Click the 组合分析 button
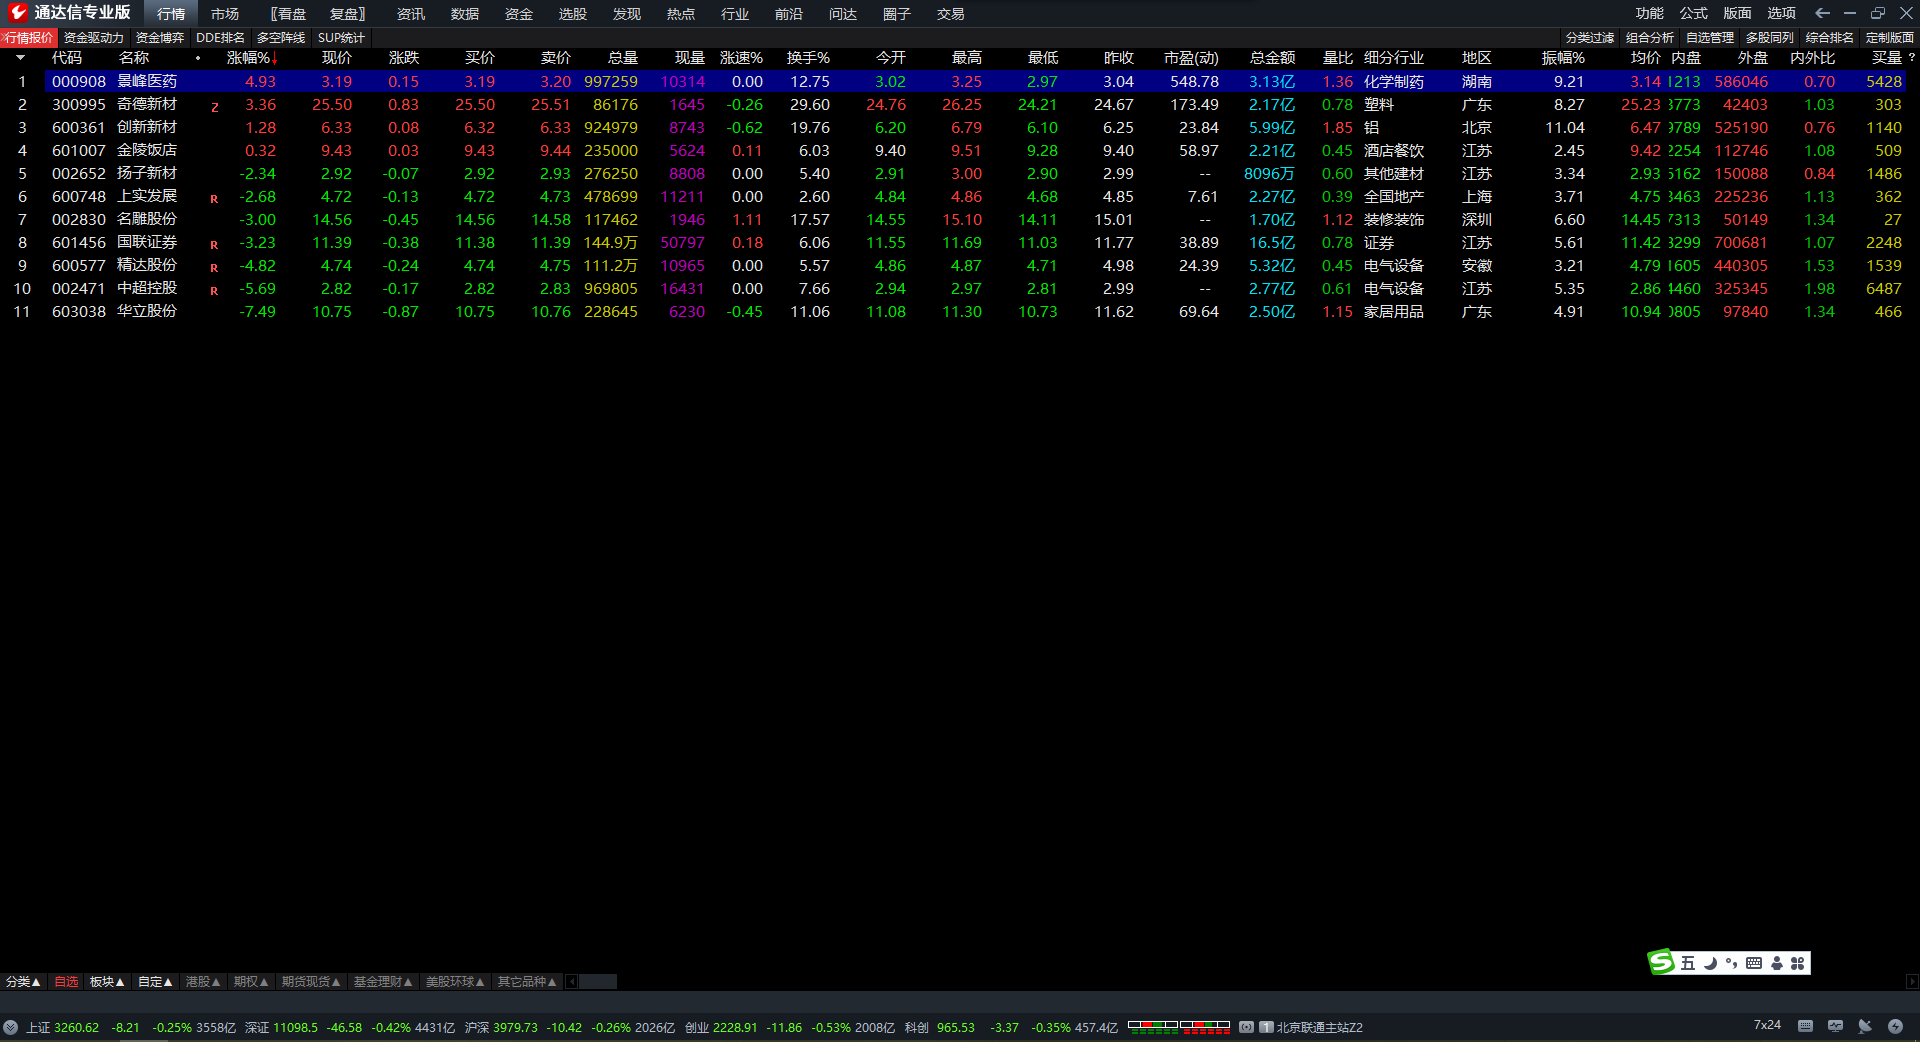The height and width of the screenshot is (1042, 1920). [x=1650, y=38]
